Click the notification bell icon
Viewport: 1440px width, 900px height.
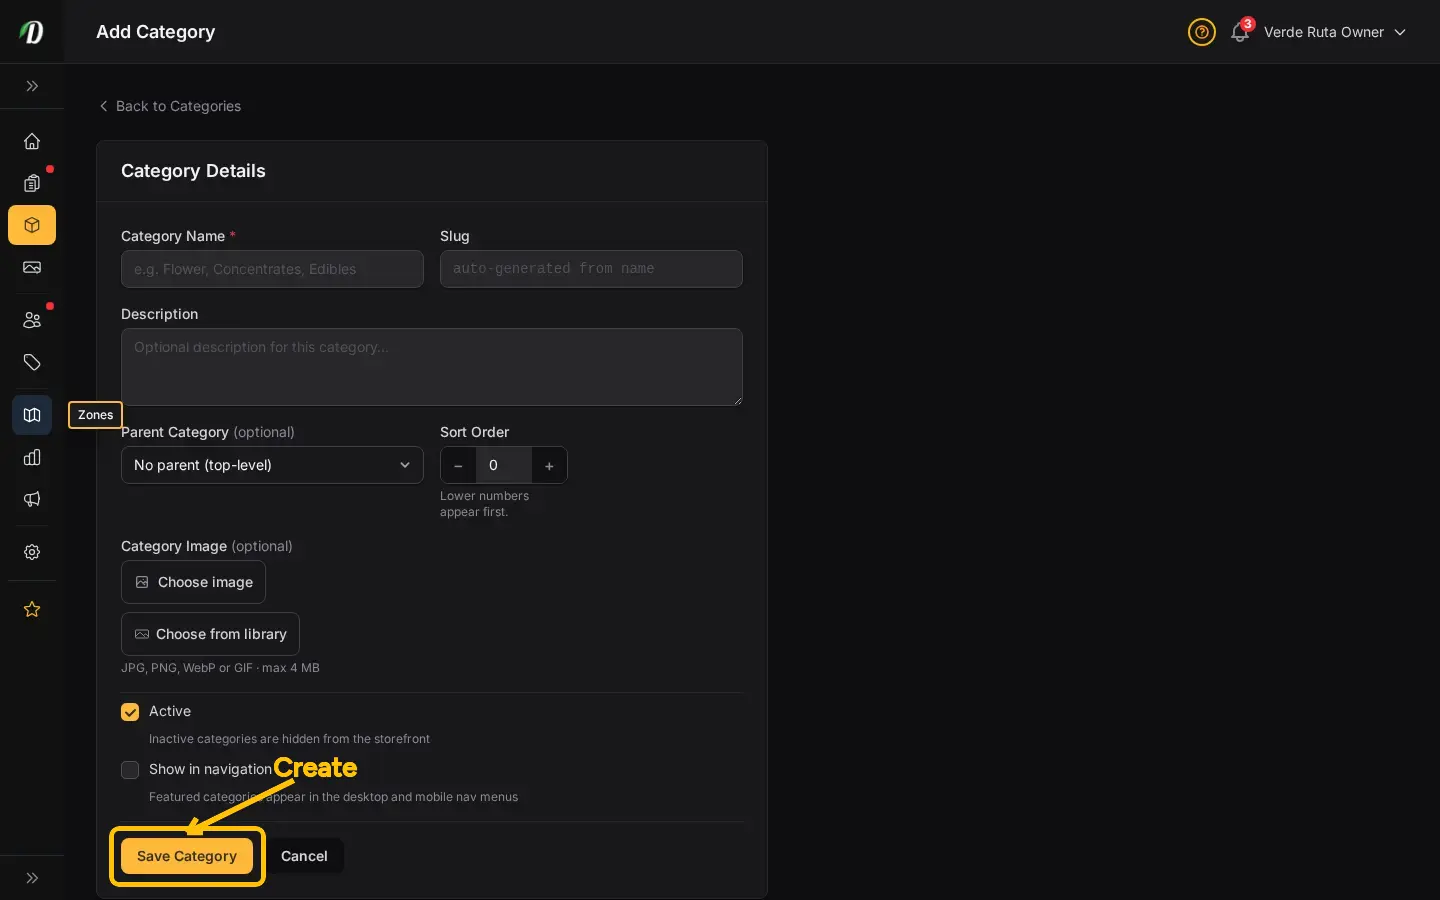(x=1240, y=32)
